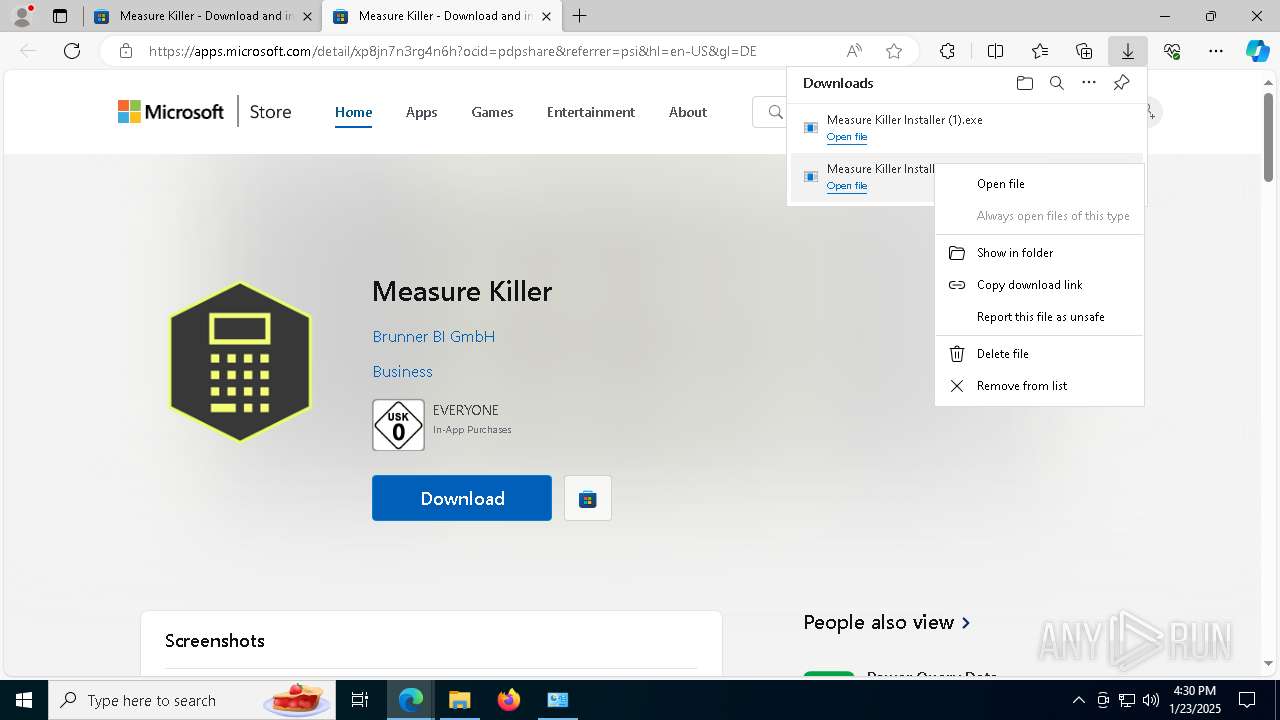
Task: Click the blue Download button
Action: [x=462, y=498]
